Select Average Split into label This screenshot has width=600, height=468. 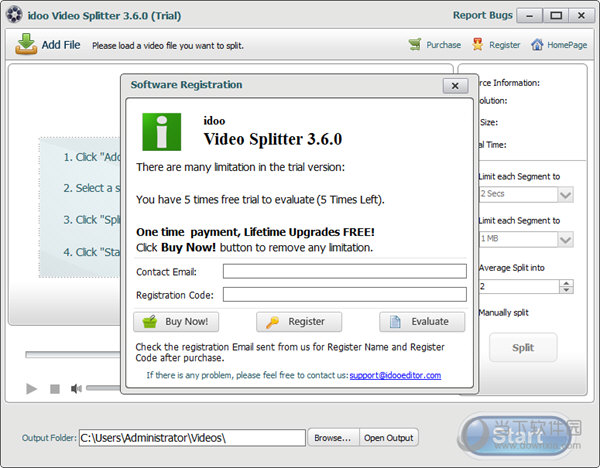[x=512, y=268]
